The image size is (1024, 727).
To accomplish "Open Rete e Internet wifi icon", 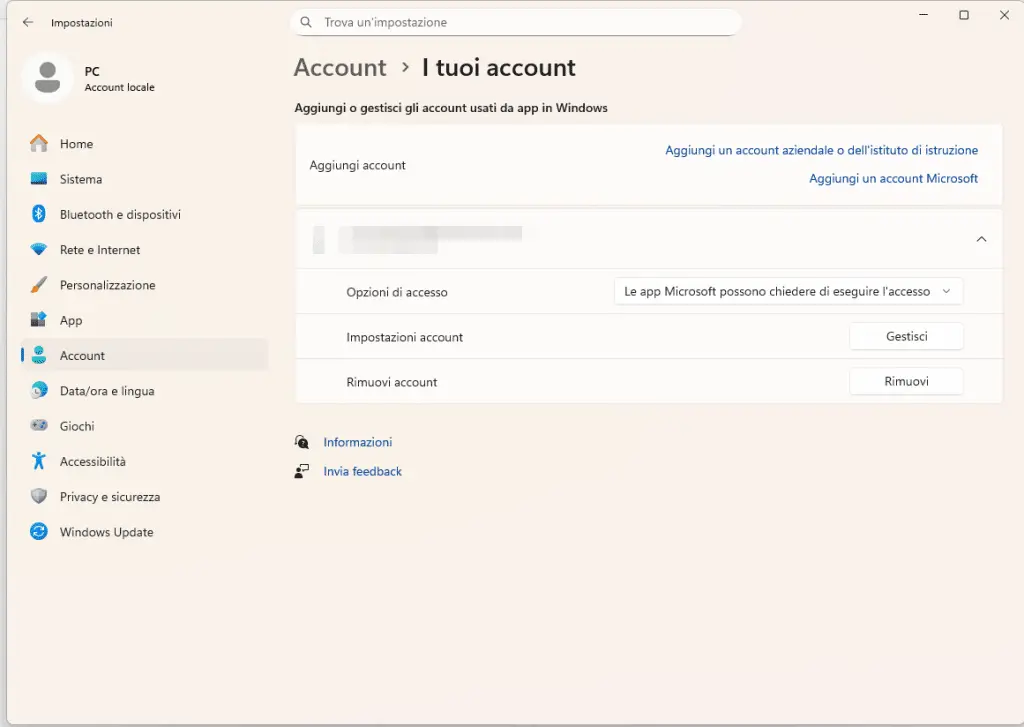I will click(39, 250).
